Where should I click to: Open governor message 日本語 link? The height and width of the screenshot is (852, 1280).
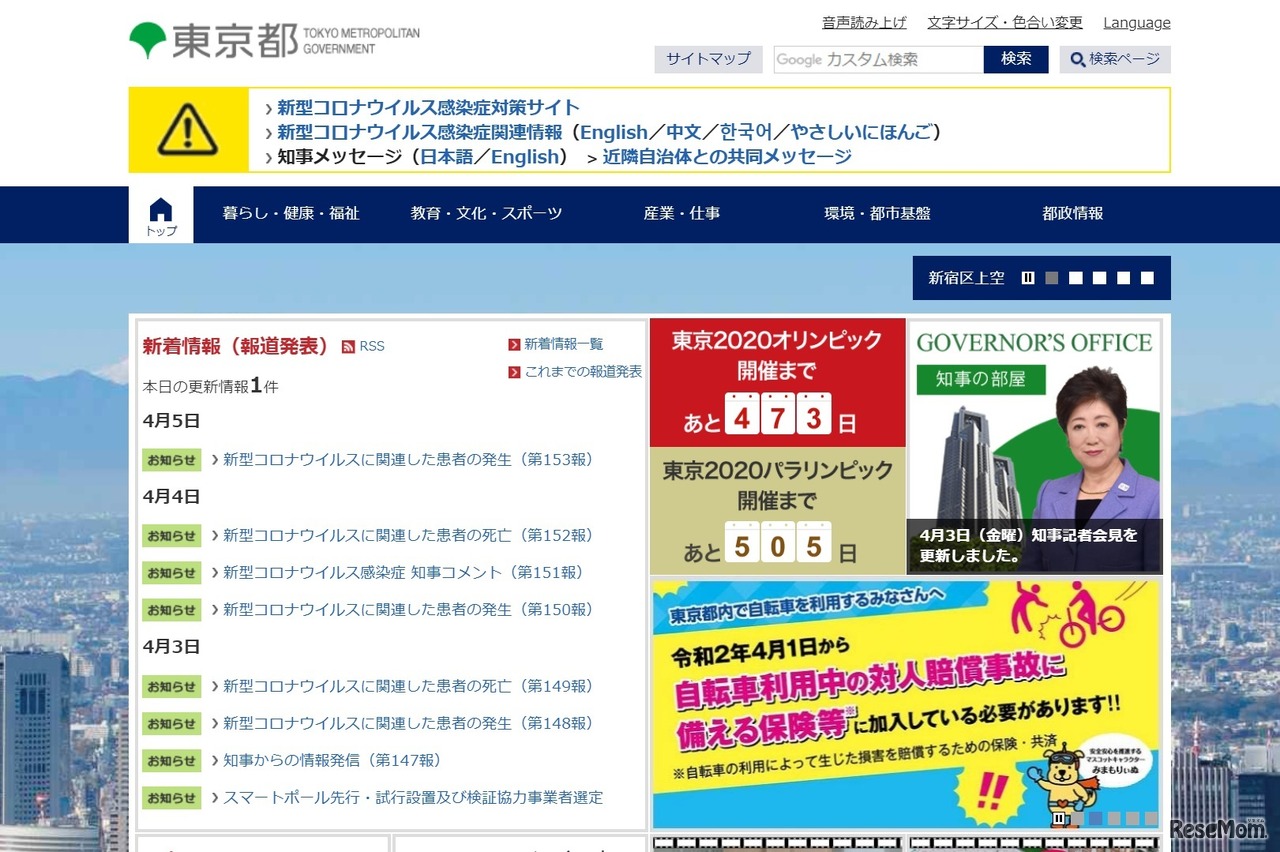446,157
